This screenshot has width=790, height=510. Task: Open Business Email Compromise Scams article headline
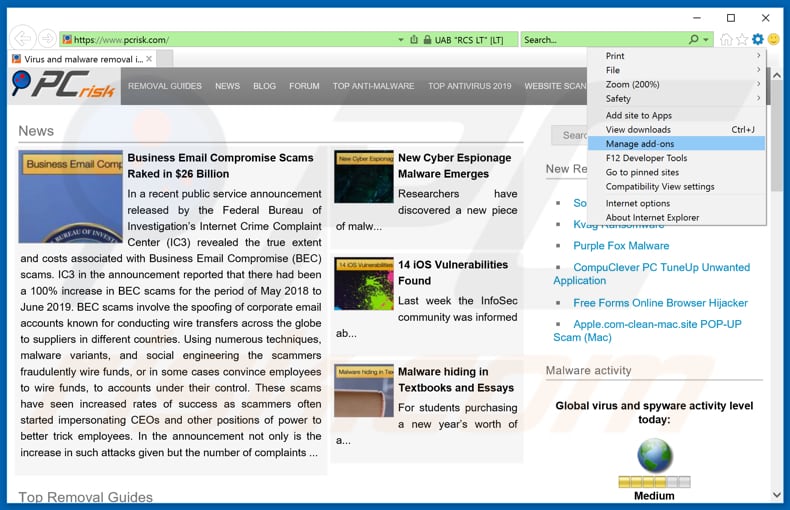pyautogui.click(x=220, y=165)
